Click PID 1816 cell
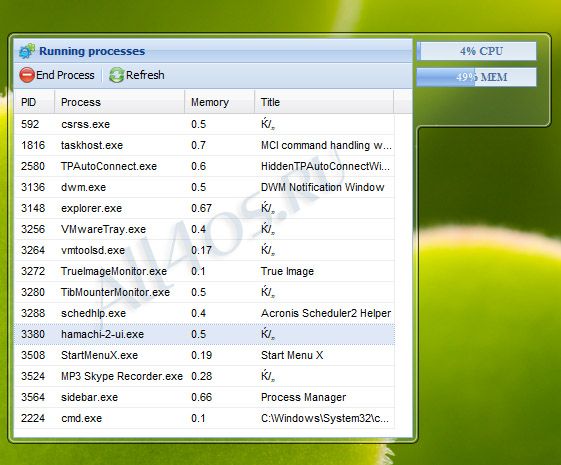 pyautogui.click(x=33, y=145)
